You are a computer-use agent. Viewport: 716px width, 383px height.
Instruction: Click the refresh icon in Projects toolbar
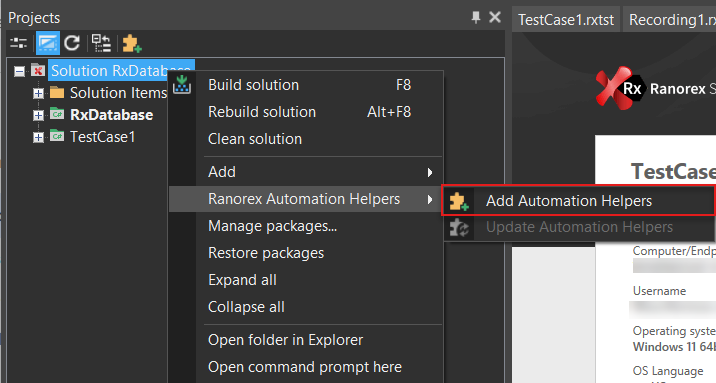pyautogui.click(x=72, y=43)
